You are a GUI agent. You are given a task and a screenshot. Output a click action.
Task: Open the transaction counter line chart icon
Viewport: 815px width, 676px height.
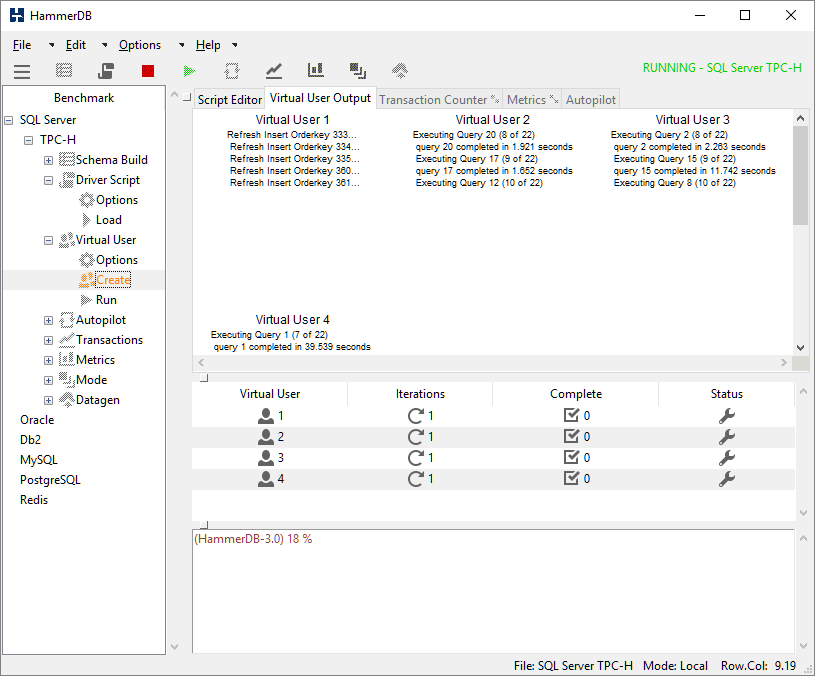pyautogui.click(x=274, y=71)
